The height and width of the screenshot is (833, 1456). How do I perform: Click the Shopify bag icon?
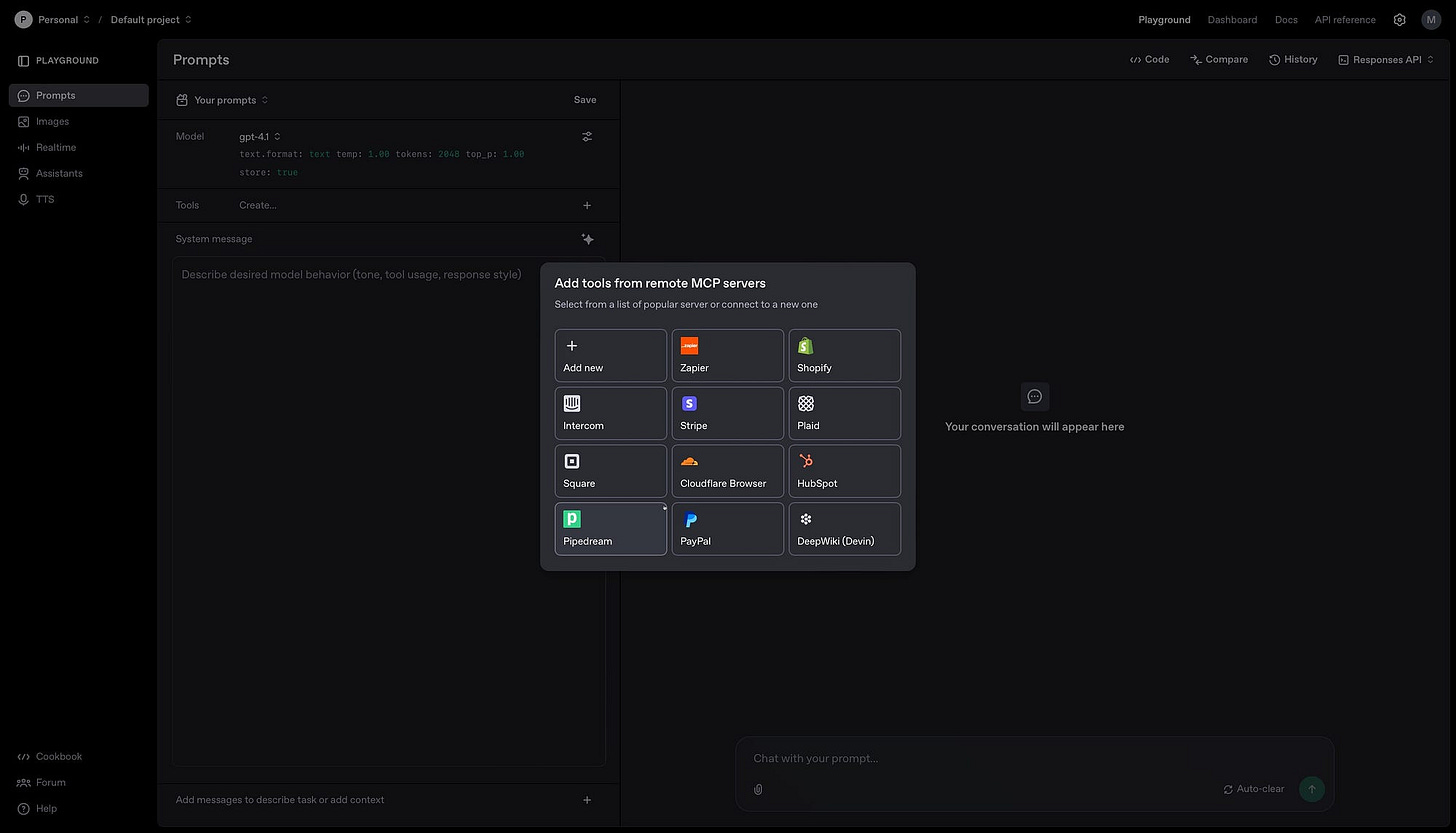click(x=806, y=346)
